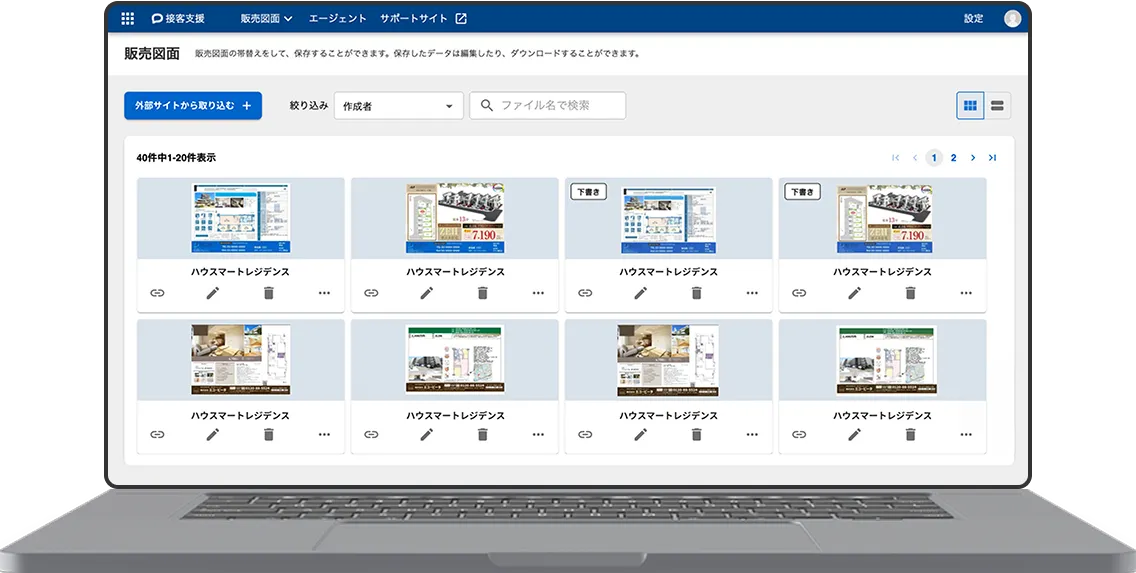Copy link of bottom-row first card

coord(157,435)
